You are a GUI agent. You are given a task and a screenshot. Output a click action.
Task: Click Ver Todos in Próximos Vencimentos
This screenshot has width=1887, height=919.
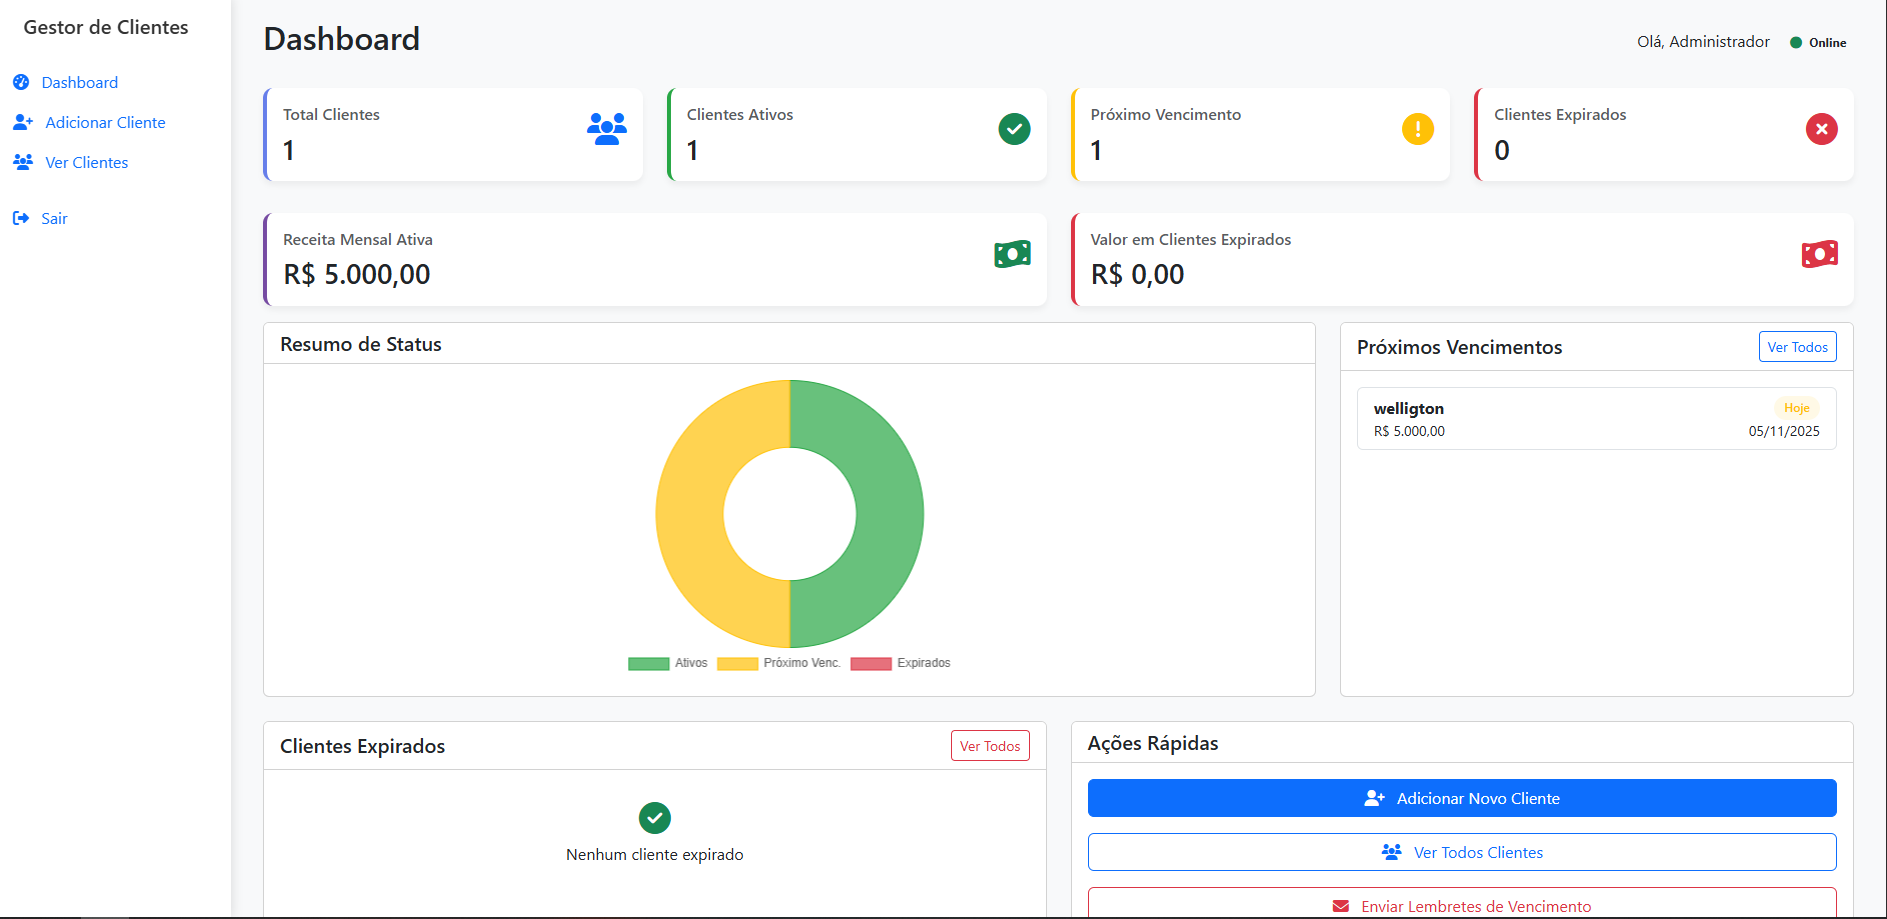point(1797,347)
